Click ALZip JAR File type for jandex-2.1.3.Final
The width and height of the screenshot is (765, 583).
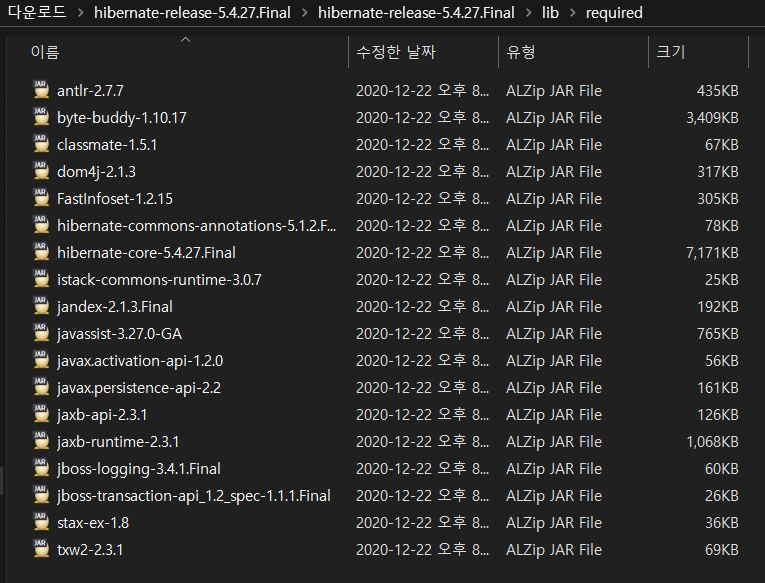554,307
